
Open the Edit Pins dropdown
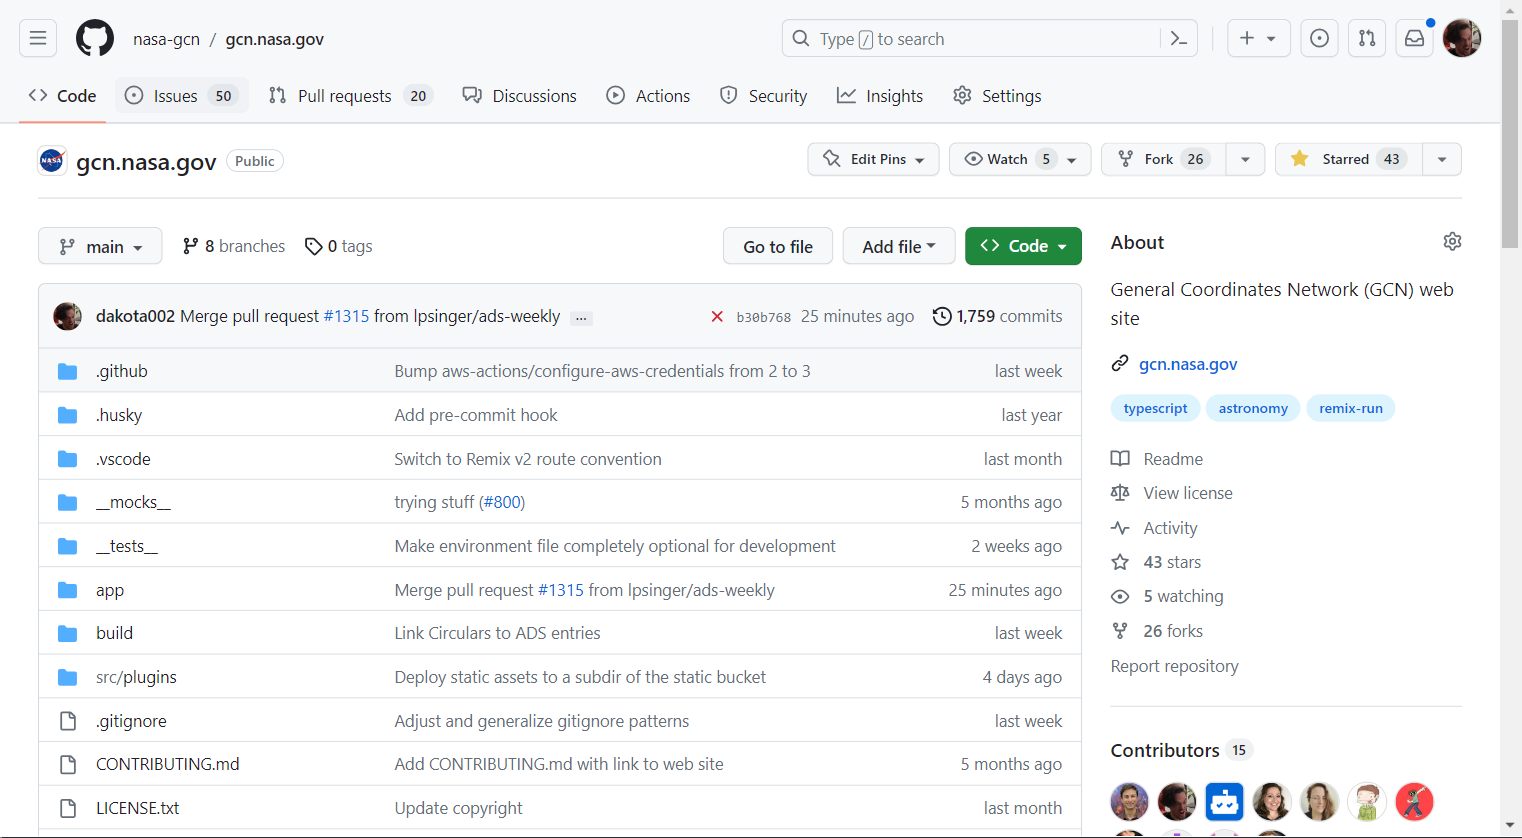(x=873, y=159)
